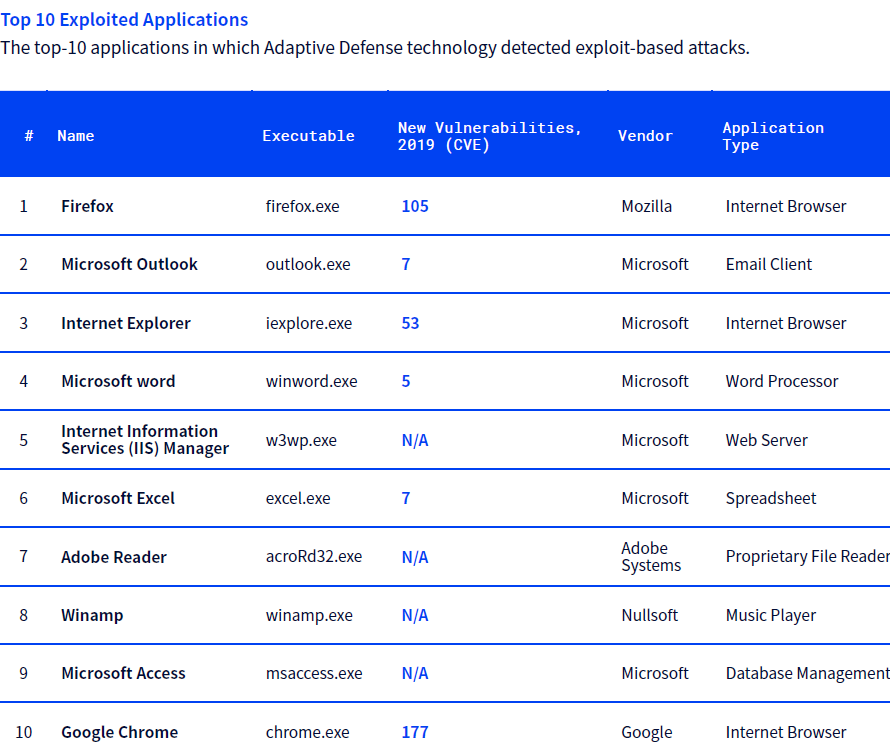
Task: Click the Top 10 Exploited Applications heading
Action: coord(124,20)
